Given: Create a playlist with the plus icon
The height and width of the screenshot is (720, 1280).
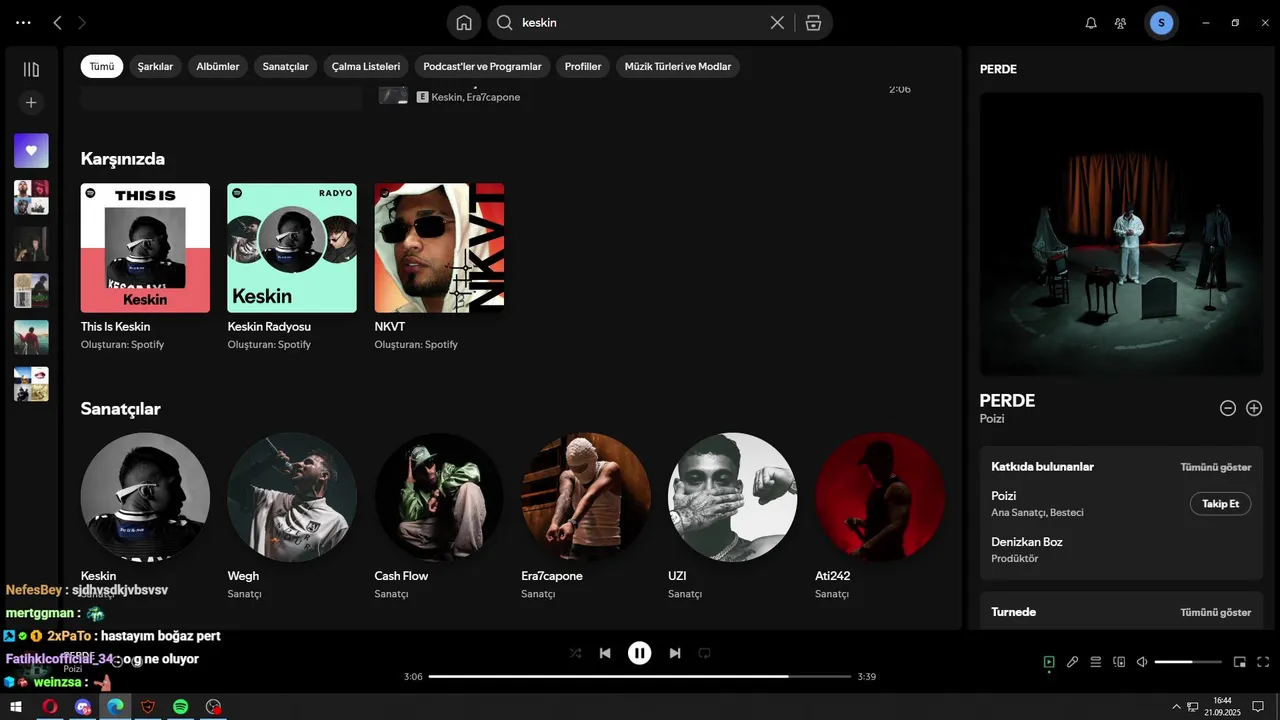Looking at the screenshot, I should click(31, 102).
